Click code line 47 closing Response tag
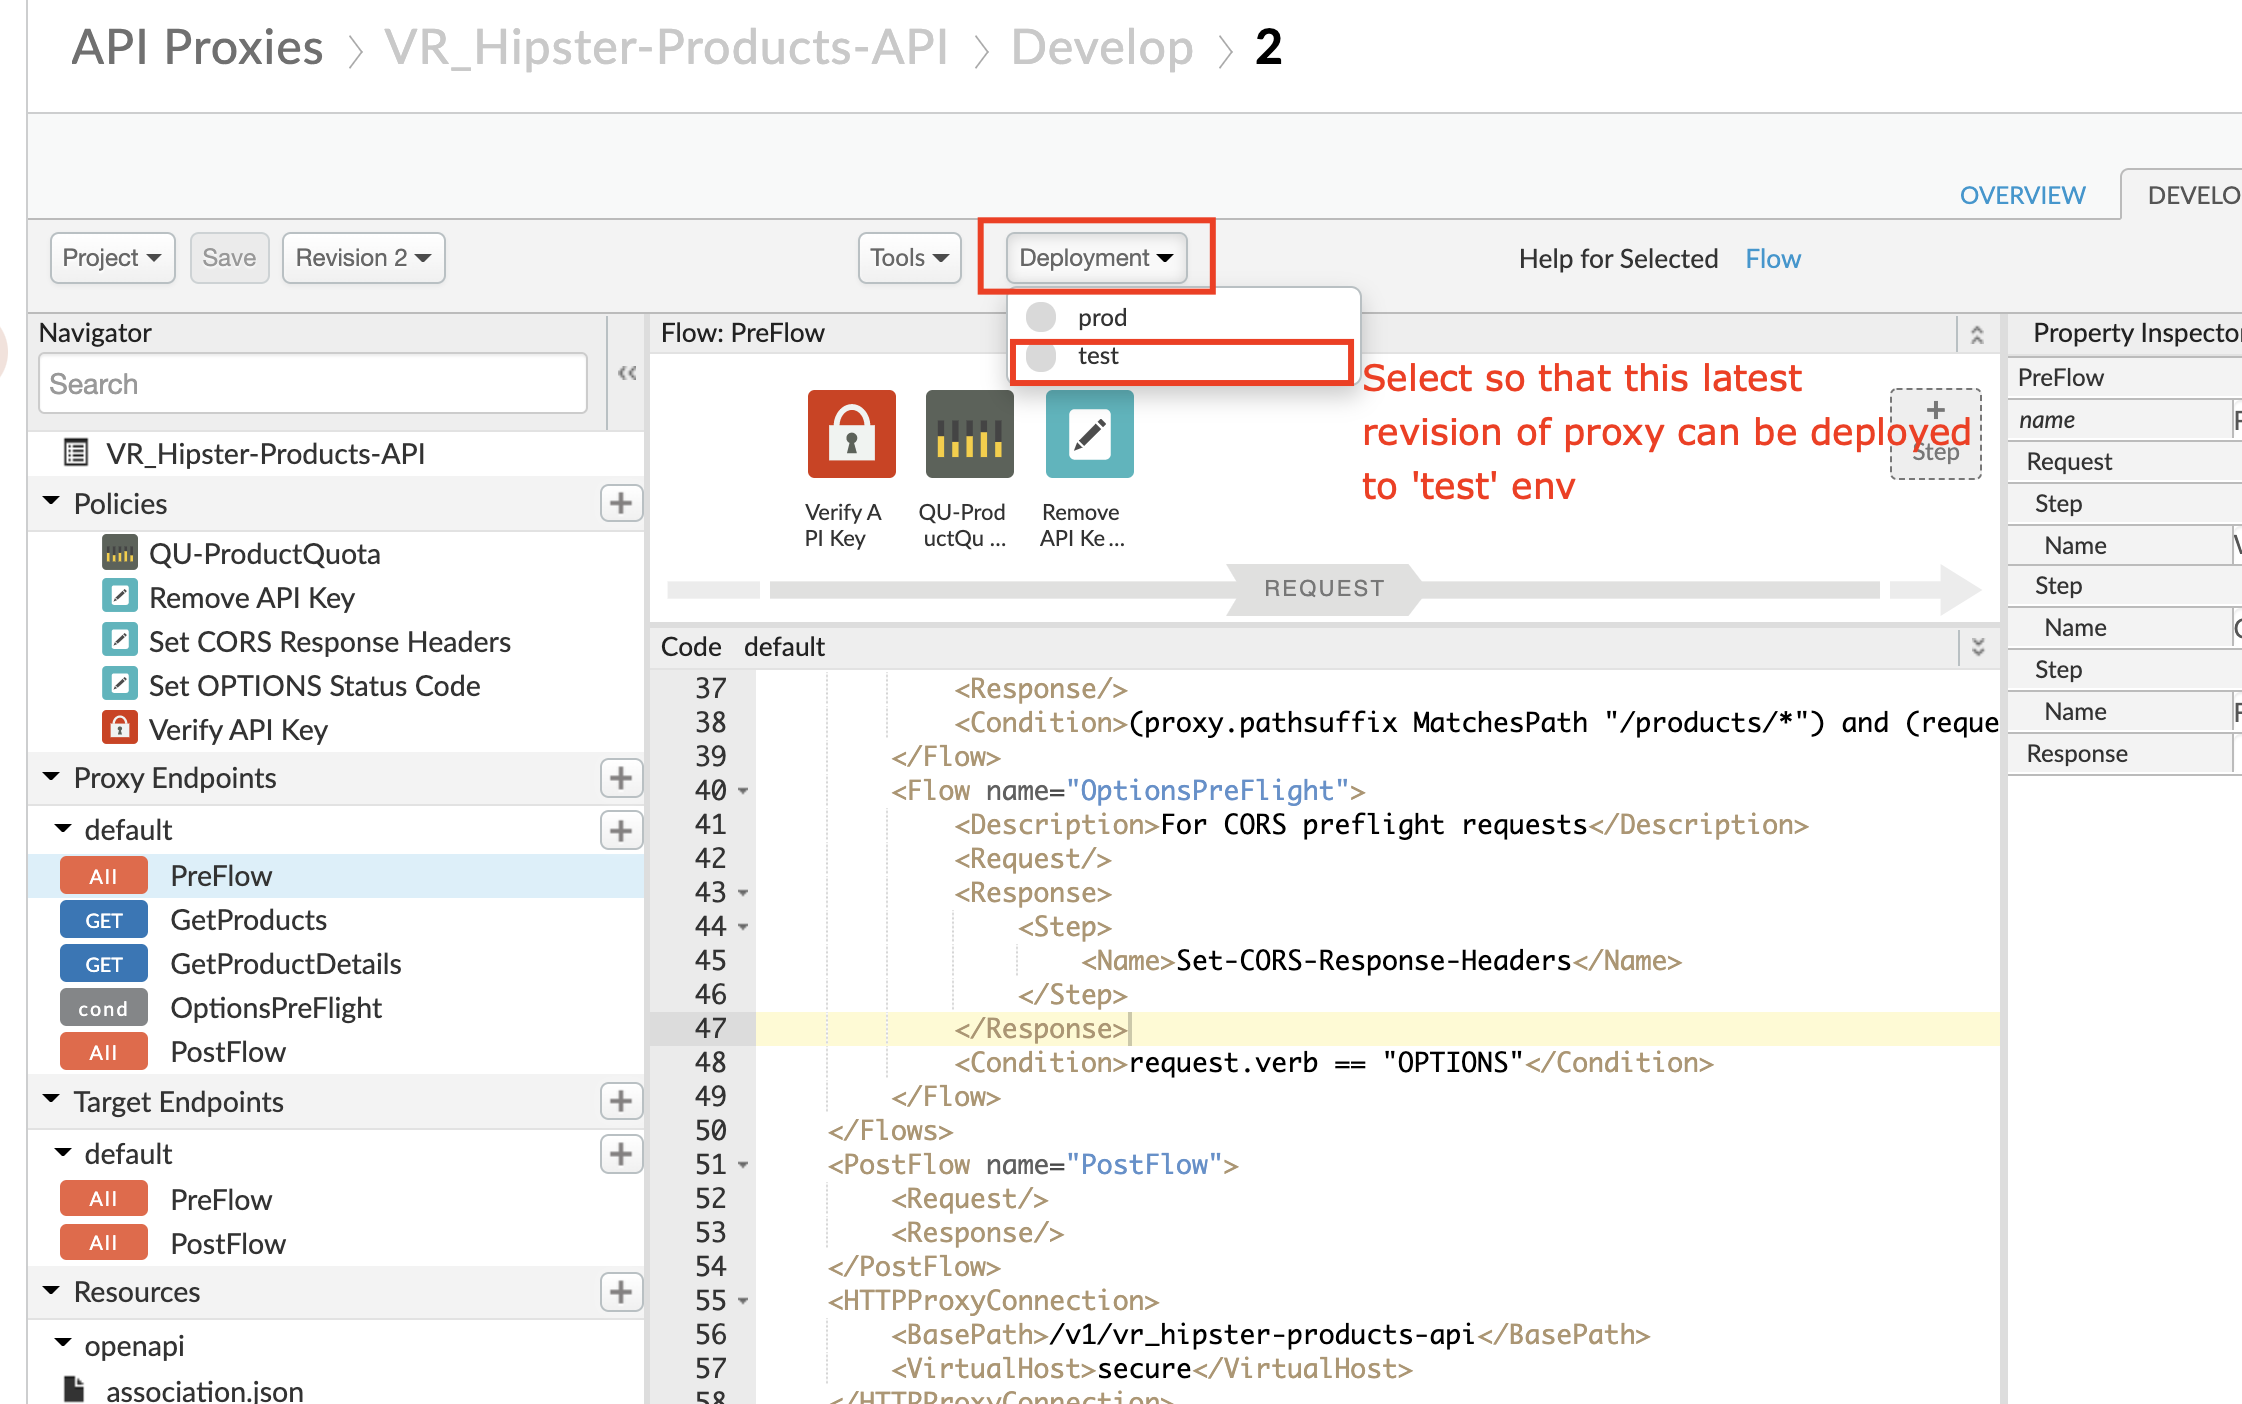 1042,1029
